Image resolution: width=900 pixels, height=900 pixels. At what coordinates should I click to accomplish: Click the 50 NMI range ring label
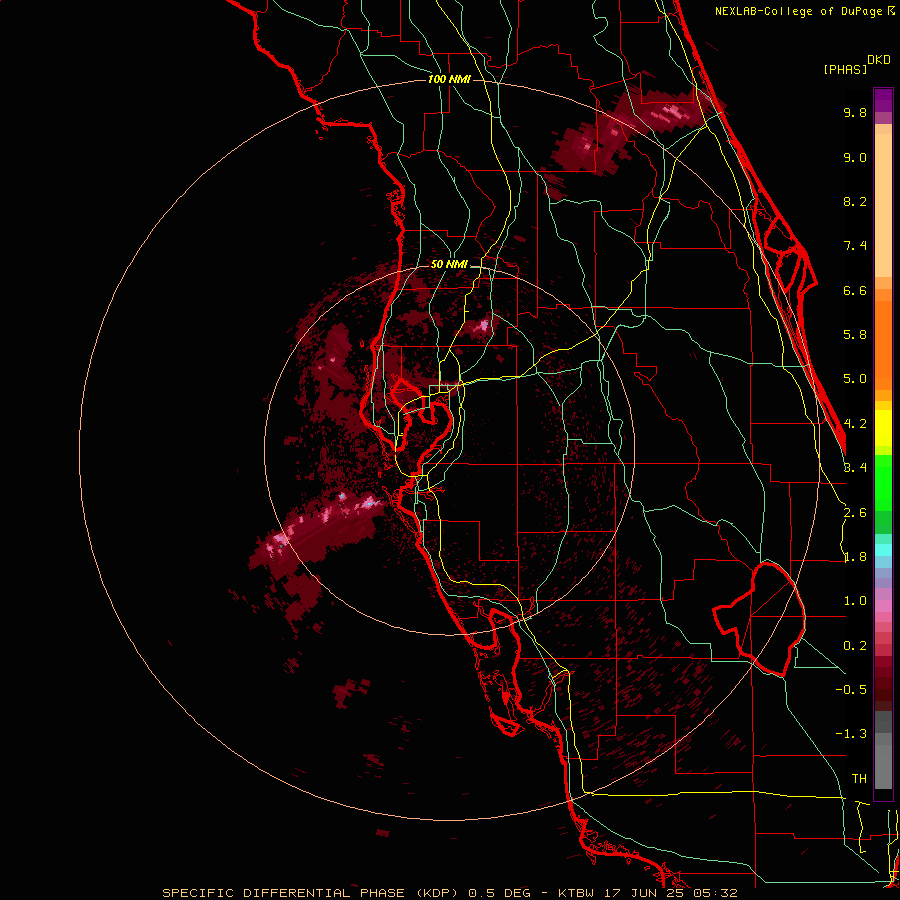449,264
